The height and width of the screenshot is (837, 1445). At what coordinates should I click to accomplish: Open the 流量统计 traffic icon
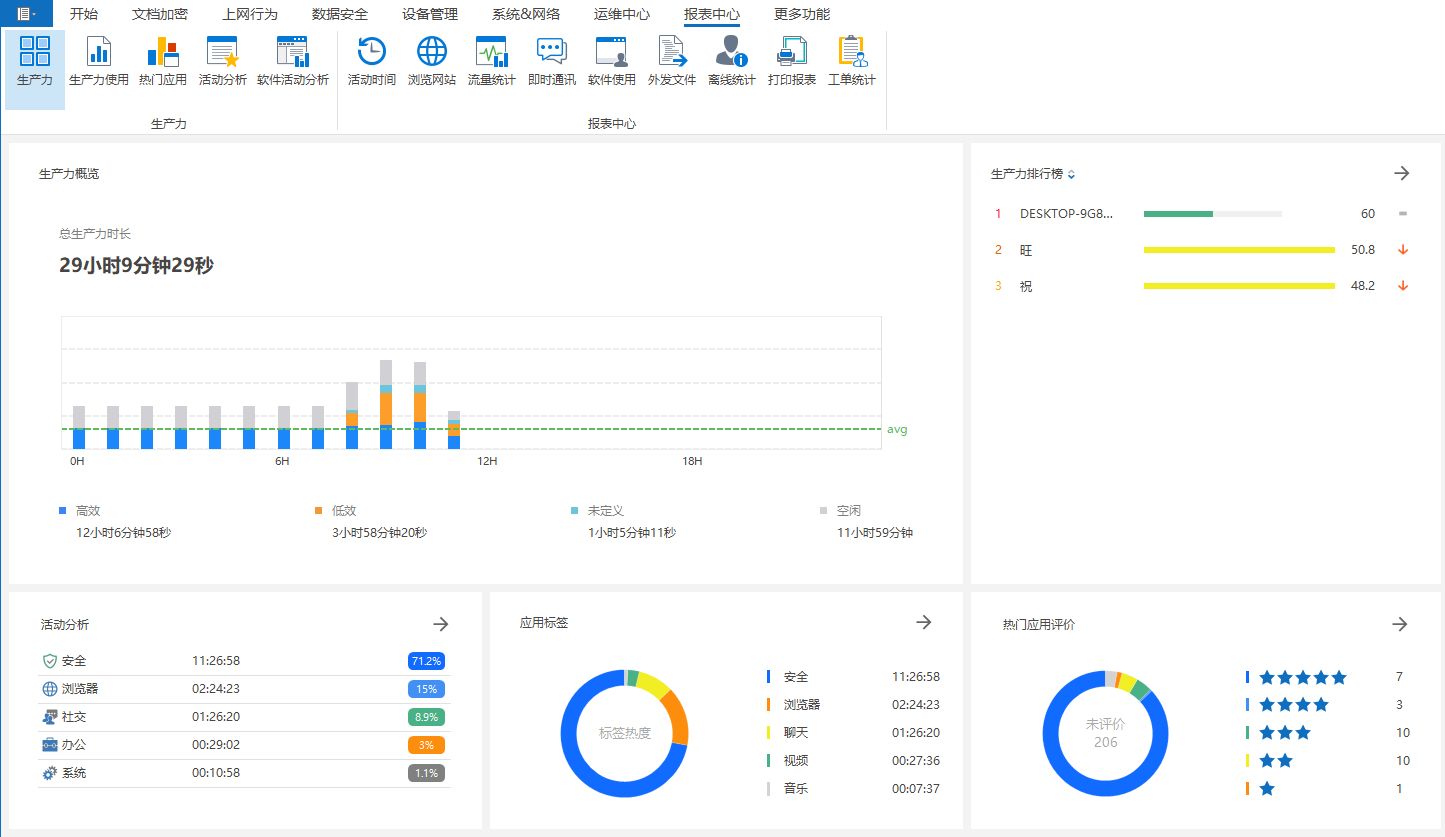(x=492, y=62)
